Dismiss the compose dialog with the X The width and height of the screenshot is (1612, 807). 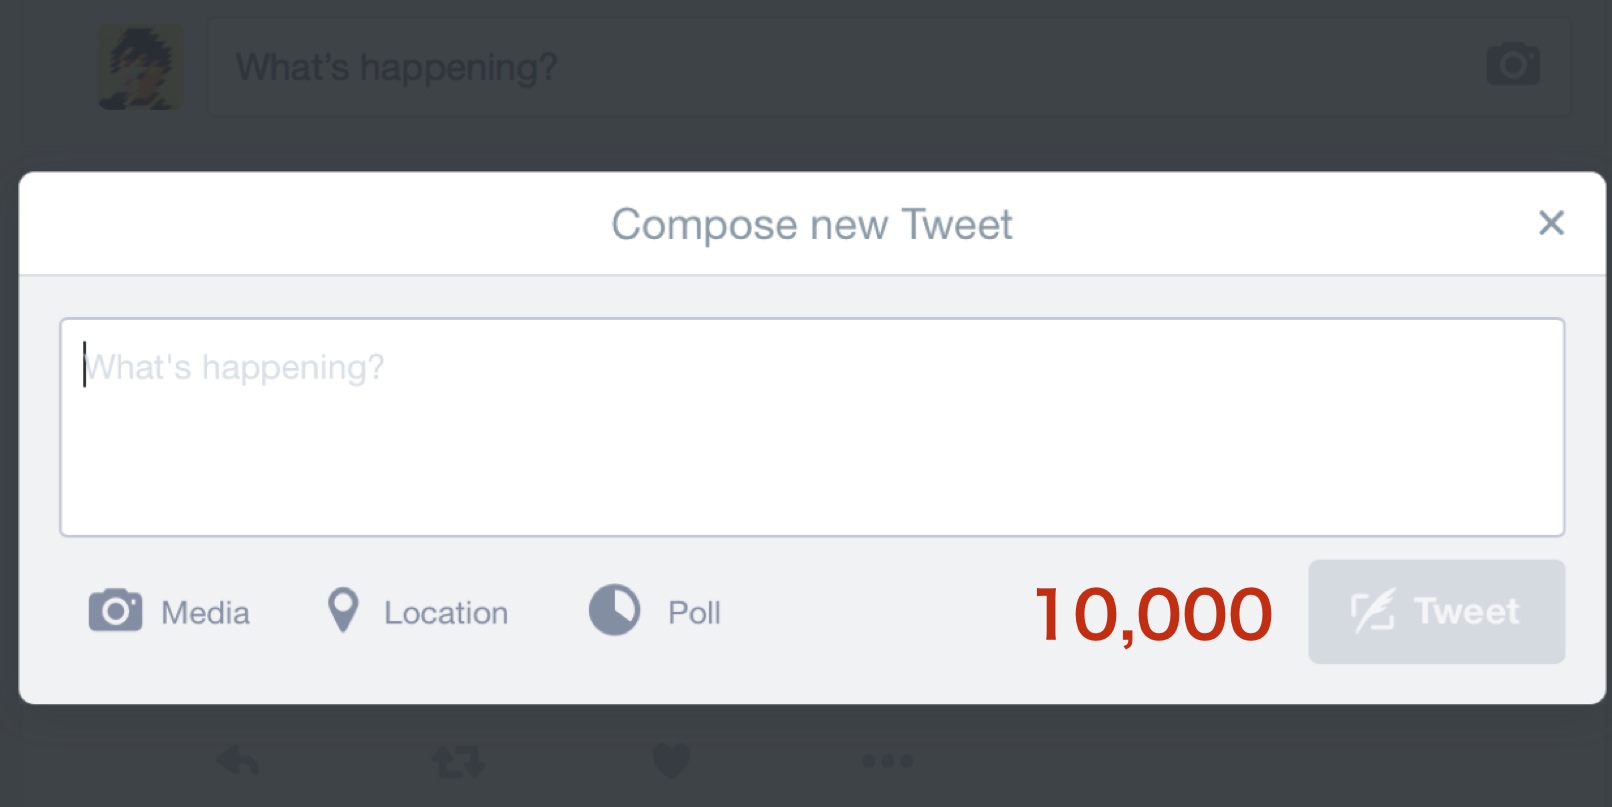point(1551,223)
